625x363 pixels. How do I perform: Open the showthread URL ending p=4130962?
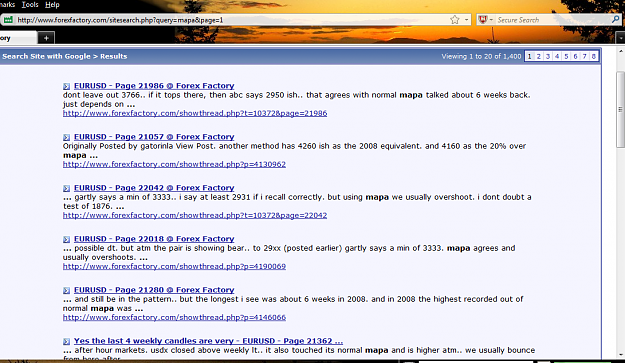(x=174, y=164)
